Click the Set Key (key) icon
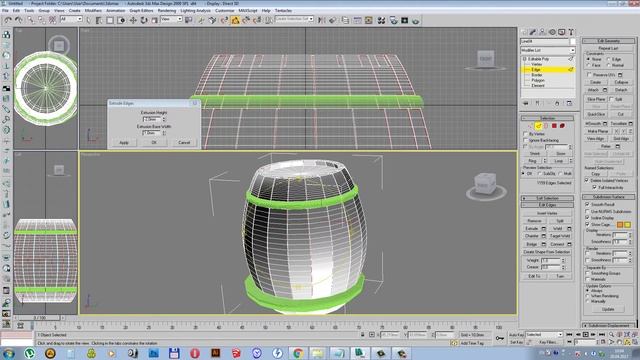The width and height of the screenshot is (640, 360). tap(500, 338)
